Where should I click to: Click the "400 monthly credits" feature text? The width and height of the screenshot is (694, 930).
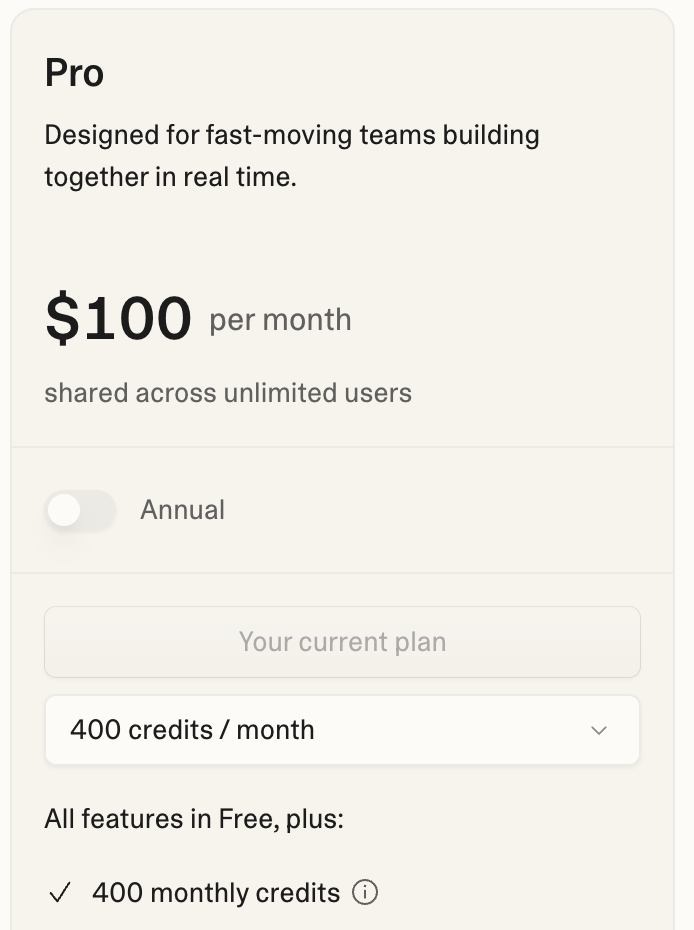pyautogui.click(x=216, y=892)
